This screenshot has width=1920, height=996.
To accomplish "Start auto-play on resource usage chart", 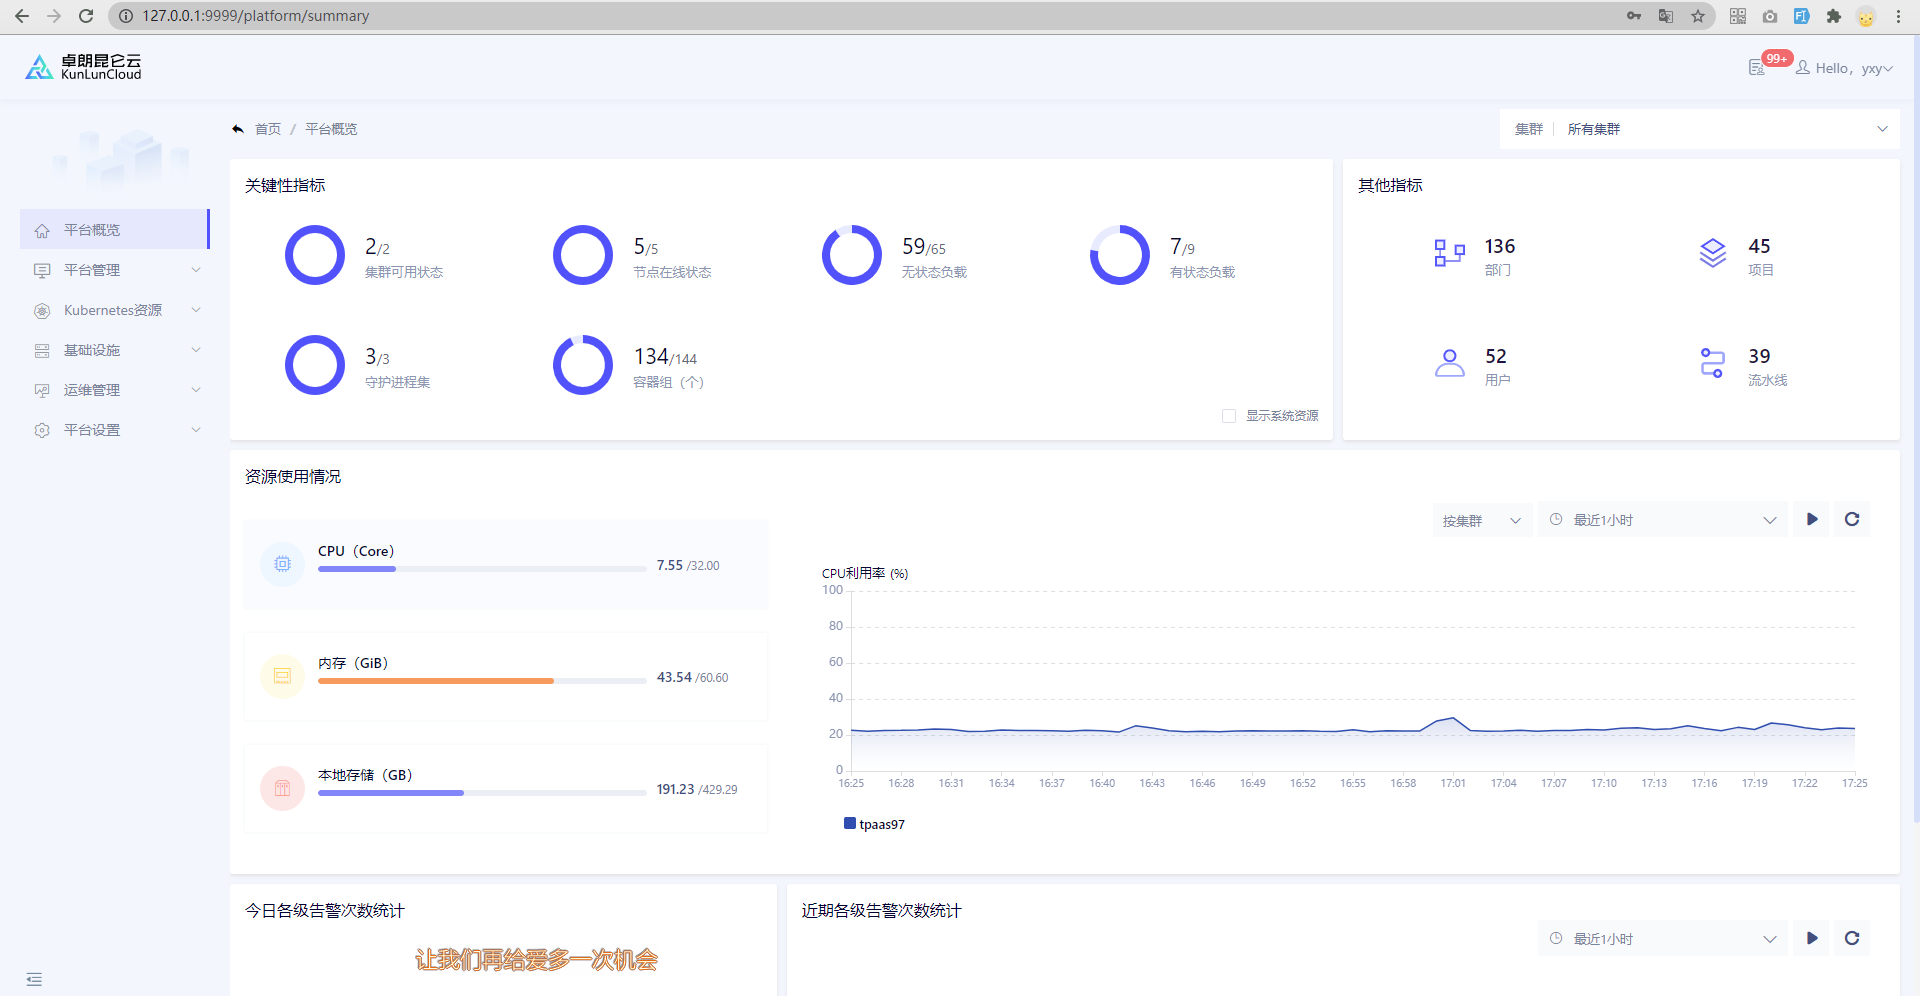I will pos(1812,519).
